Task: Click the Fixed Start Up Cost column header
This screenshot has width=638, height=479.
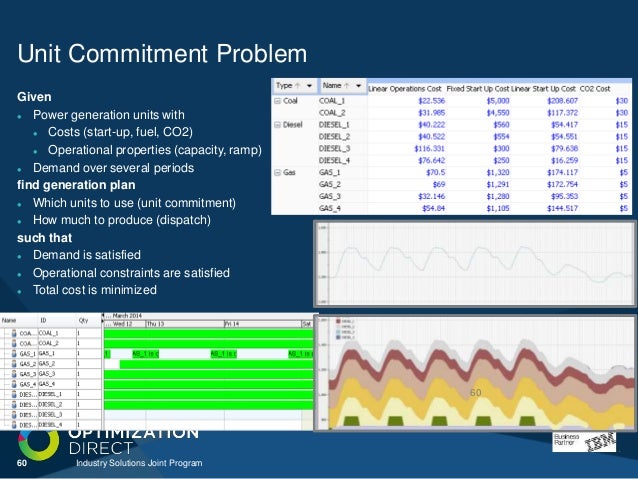Action: tap(478, 88)
